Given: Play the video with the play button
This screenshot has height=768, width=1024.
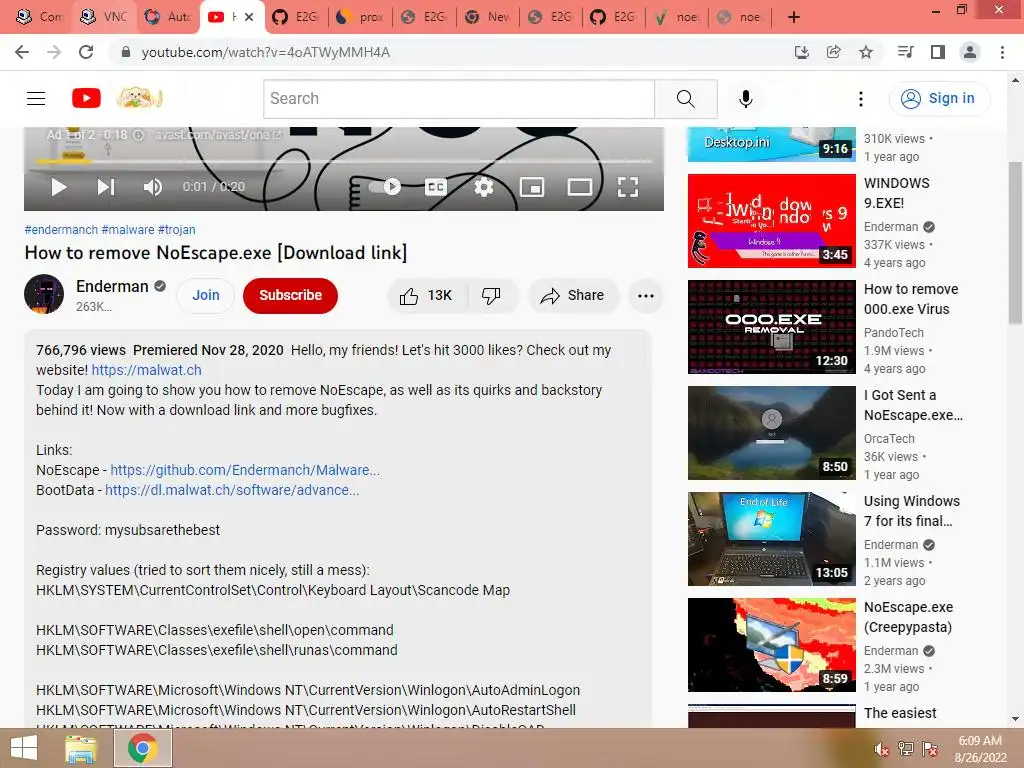Looking at the screenshot, I should (58, 187).
